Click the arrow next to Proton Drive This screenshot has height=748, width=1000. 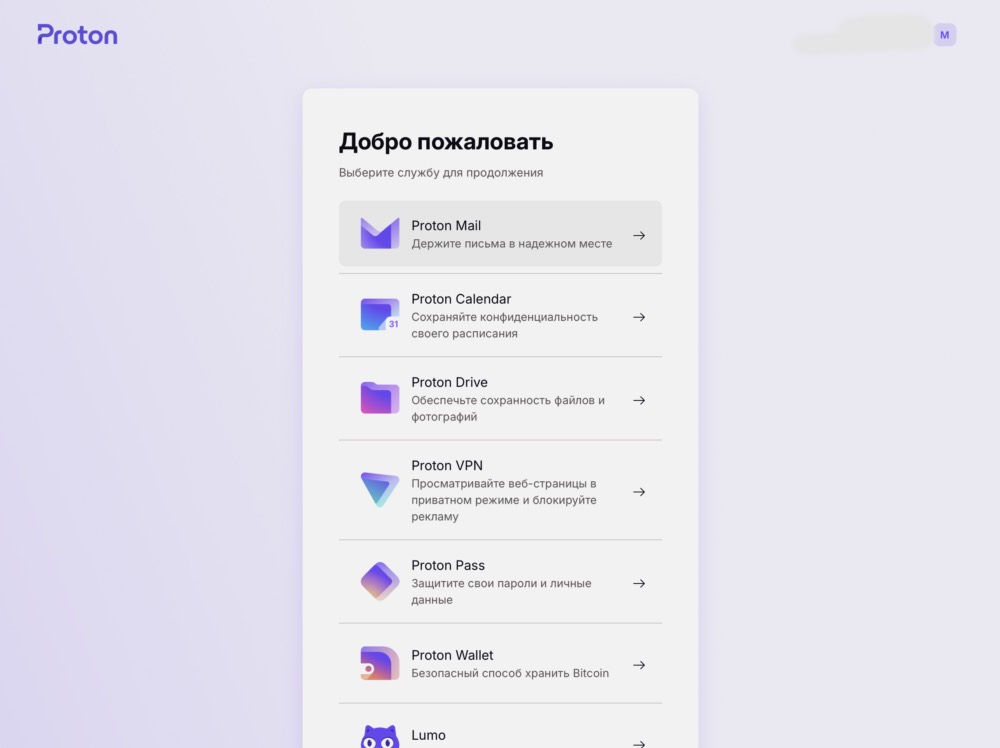point(639,400)
